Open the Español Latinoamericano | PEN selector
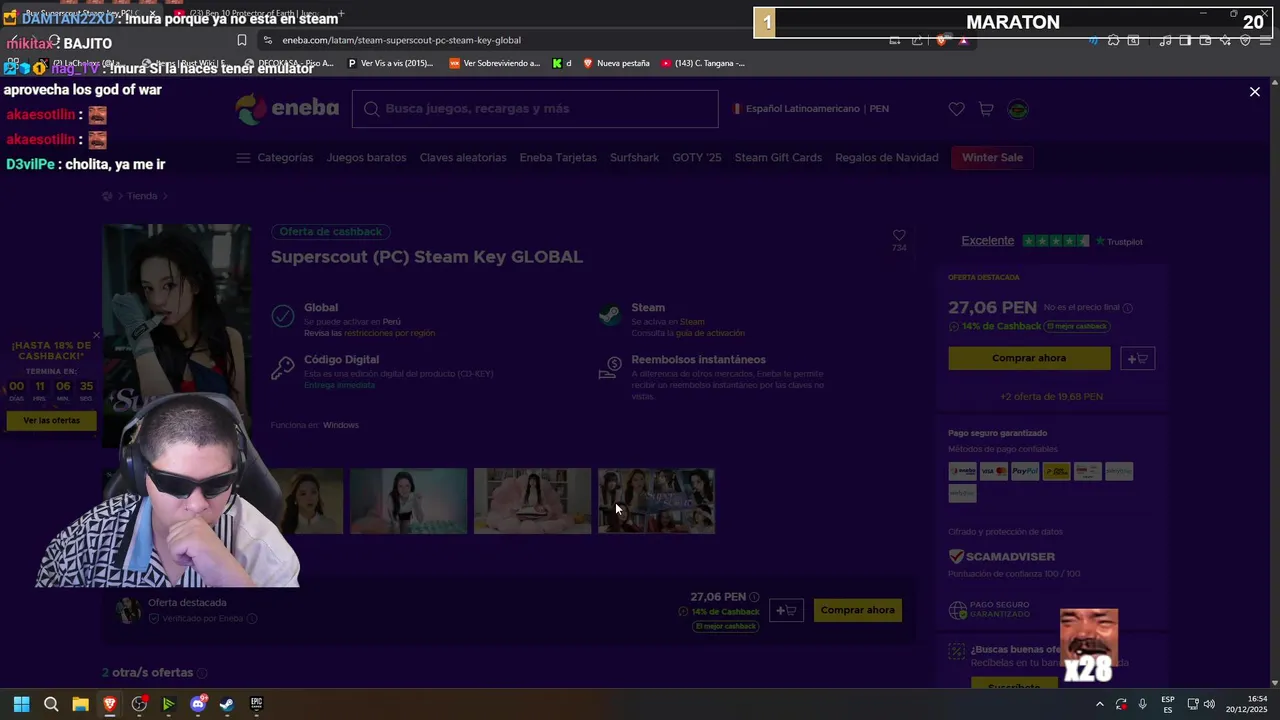The width and height of the screenshot is (1280, 720). coord(811,109)
